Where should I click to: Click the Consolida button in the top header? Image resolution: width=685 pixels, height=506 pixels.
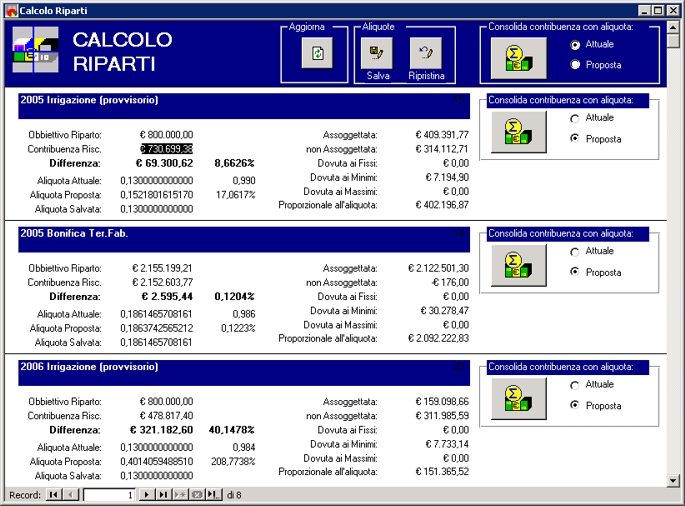(518, 58)
